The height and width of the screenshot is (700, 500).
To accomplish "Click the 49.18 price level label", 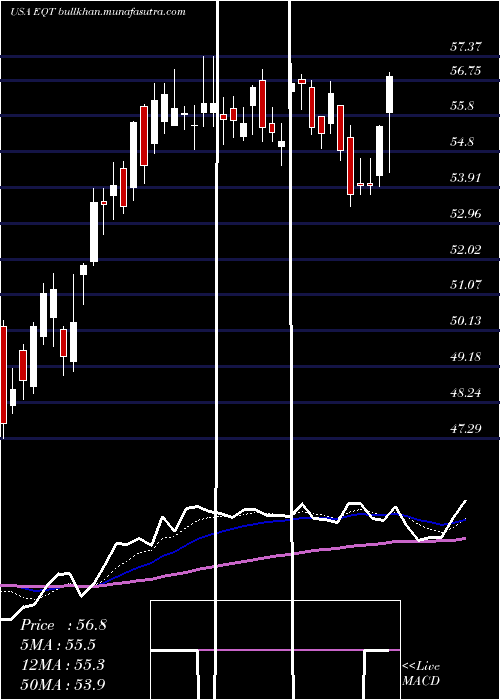I will (x=466, y=357).
